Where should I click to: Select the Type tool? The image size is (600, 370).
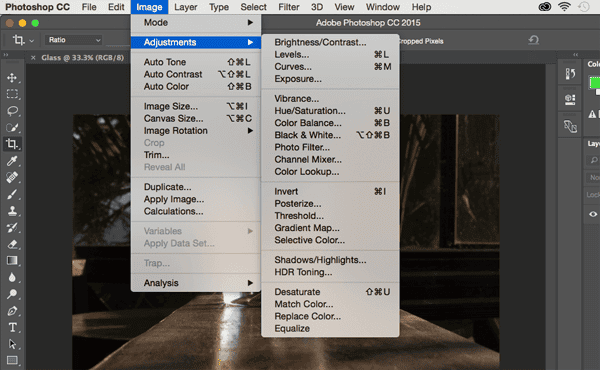(x=12, y=328)
